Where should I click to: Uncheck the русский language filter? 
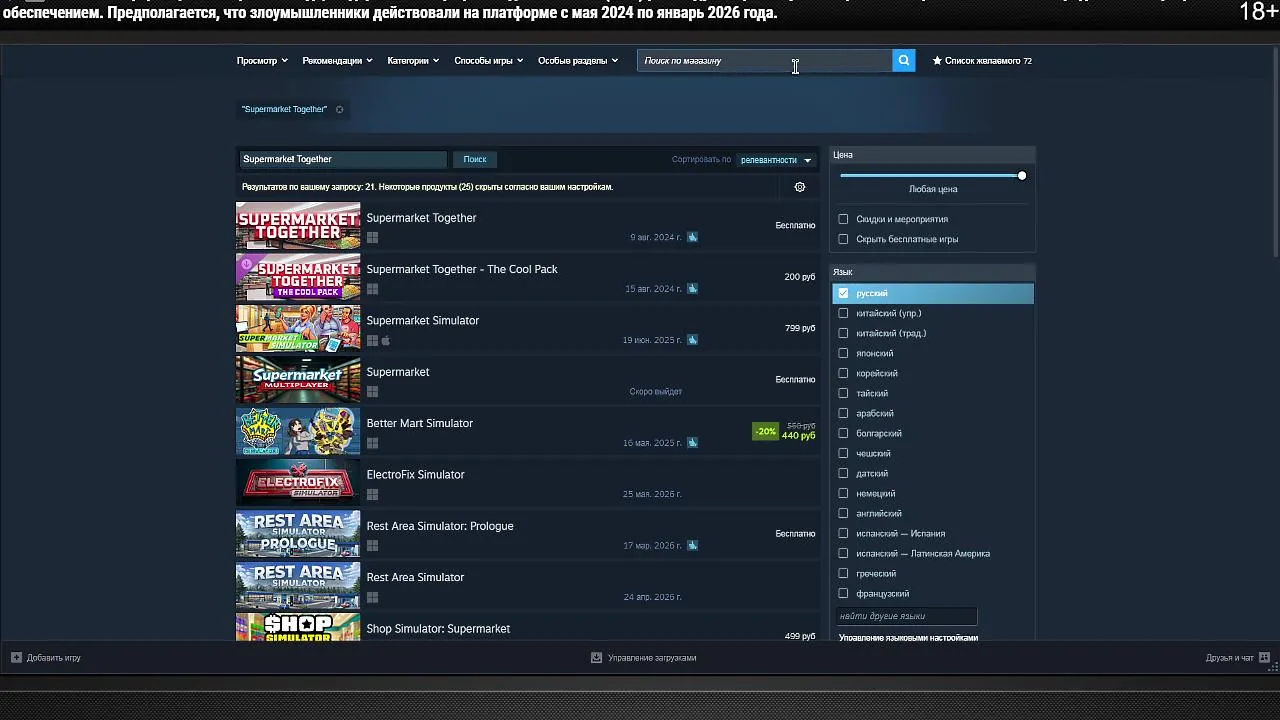(x=843, y=293)
